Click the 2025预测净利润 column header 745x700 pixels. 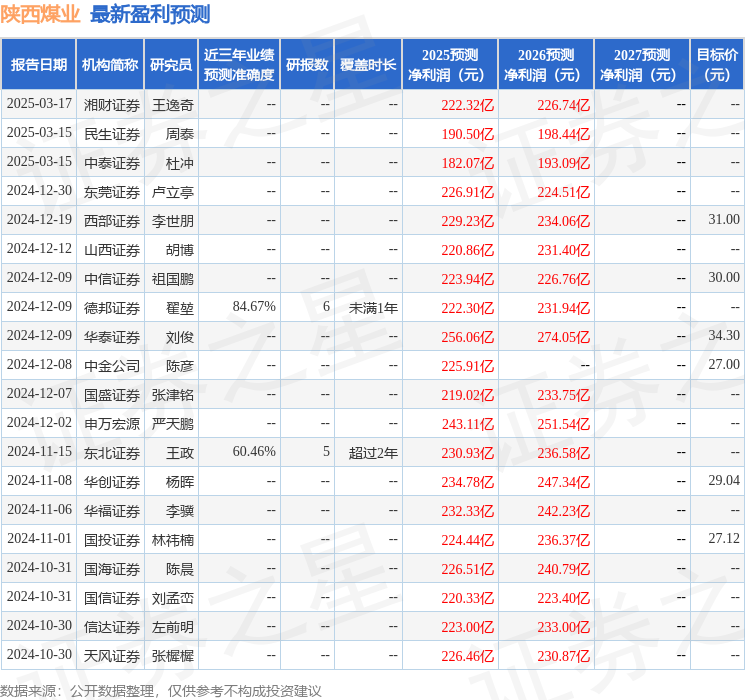coord(450,65)
